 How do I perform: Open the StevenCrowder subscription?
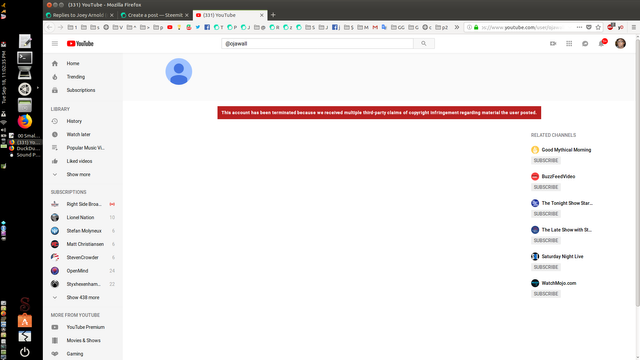pos(83,258)
